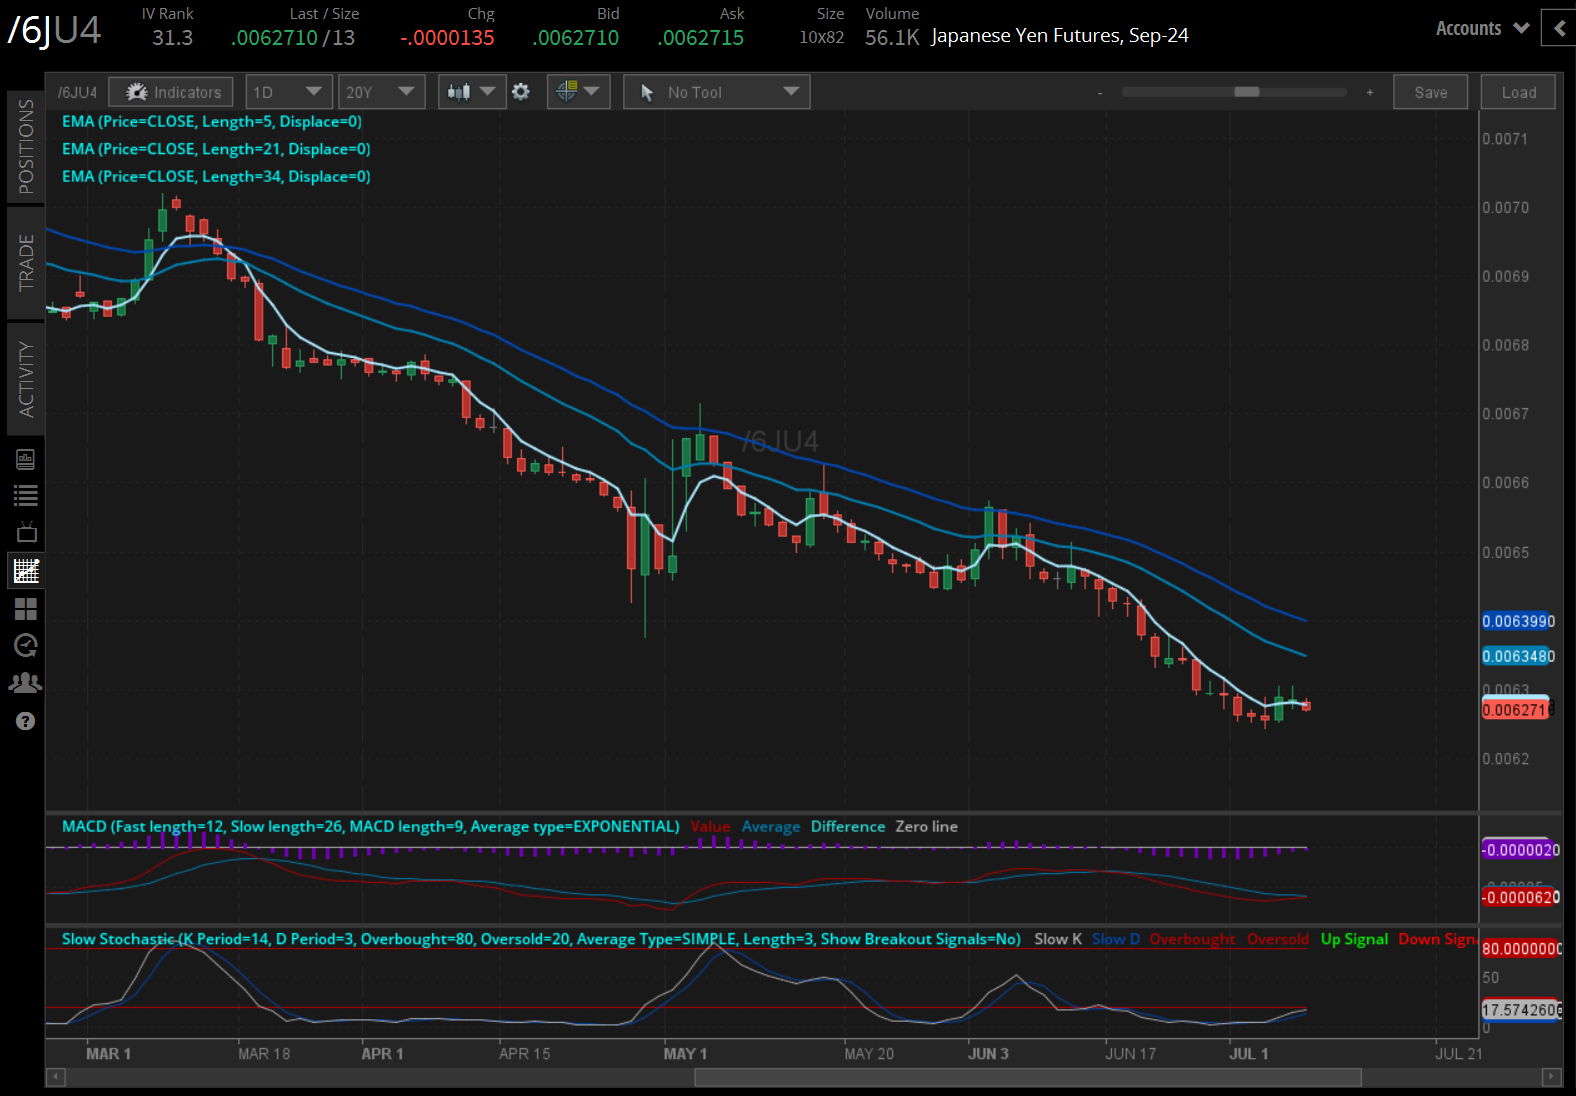This screenshot has width=1576, height=1096.
Task: Open the watchlist list icon
Action: 26,495
